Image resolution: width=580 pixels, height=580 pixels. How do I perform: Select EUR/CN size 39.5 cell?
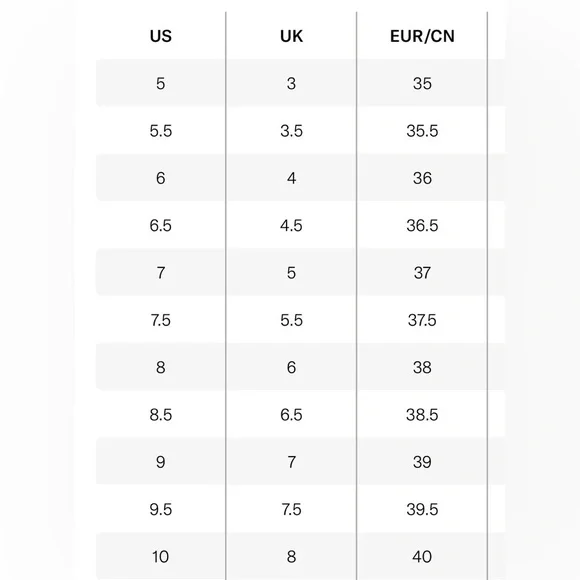[x=422, y=510]
